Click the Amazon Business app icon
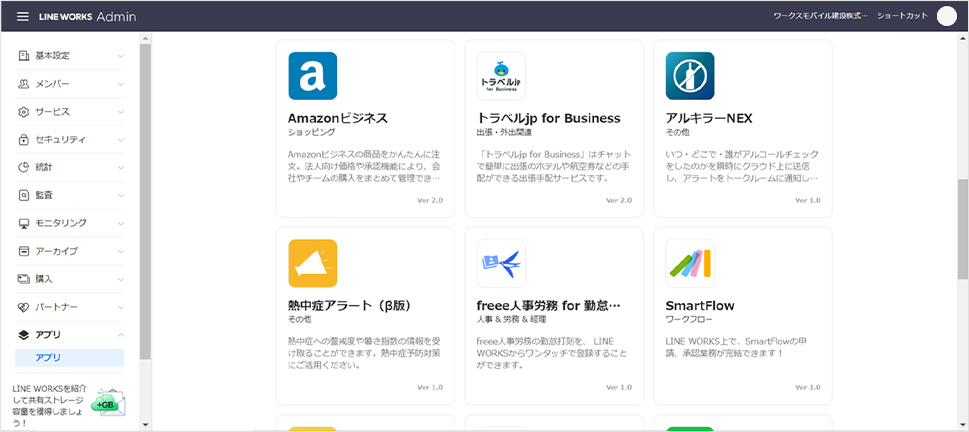This screenshot has width=969, height=432. click(313, 76)
